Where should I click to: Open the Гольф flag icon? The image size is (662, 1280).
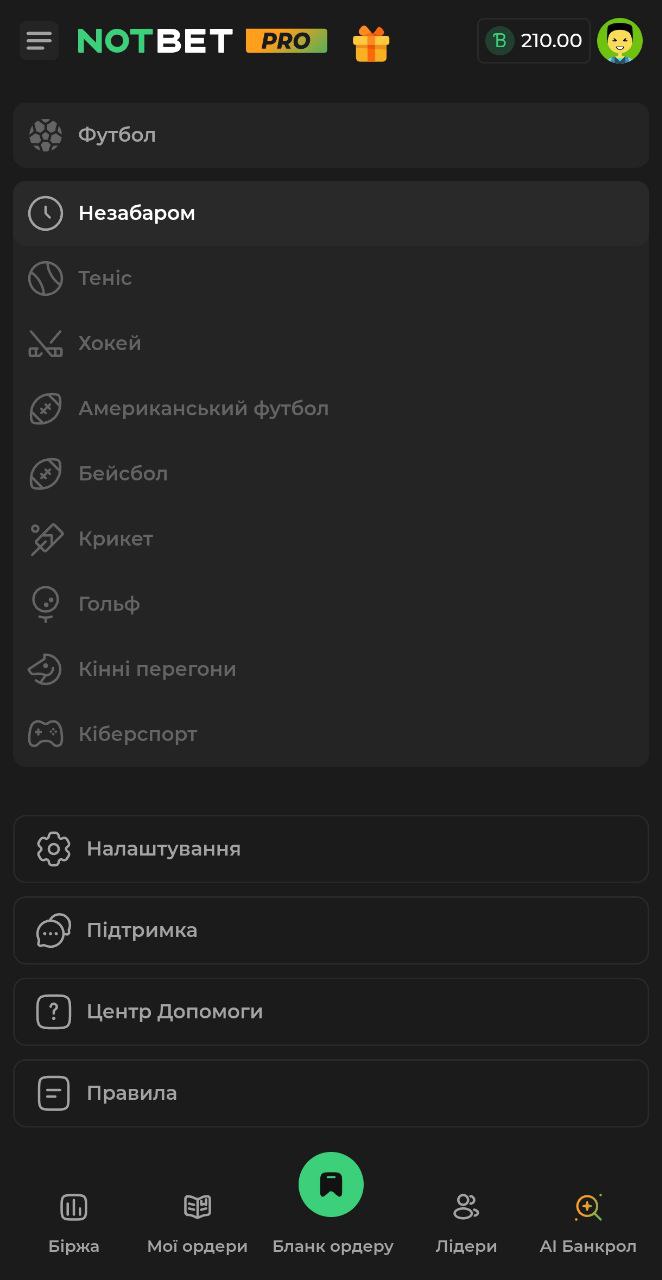point(45,603)
